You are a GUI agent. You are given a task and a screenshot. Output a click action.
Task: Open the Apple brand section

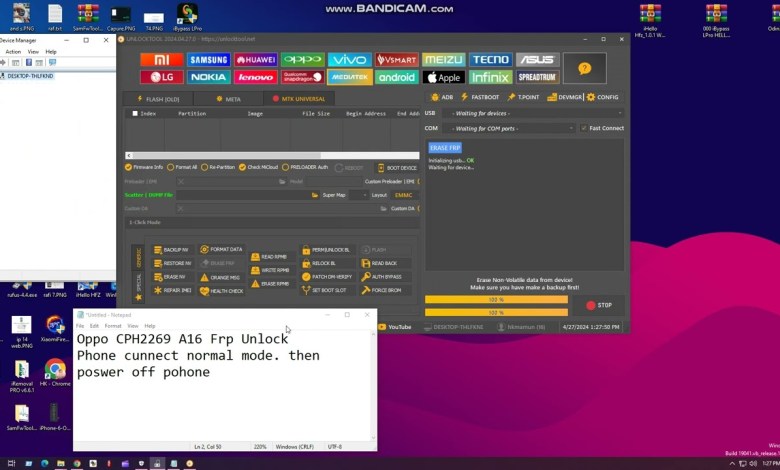coord(443,77)
